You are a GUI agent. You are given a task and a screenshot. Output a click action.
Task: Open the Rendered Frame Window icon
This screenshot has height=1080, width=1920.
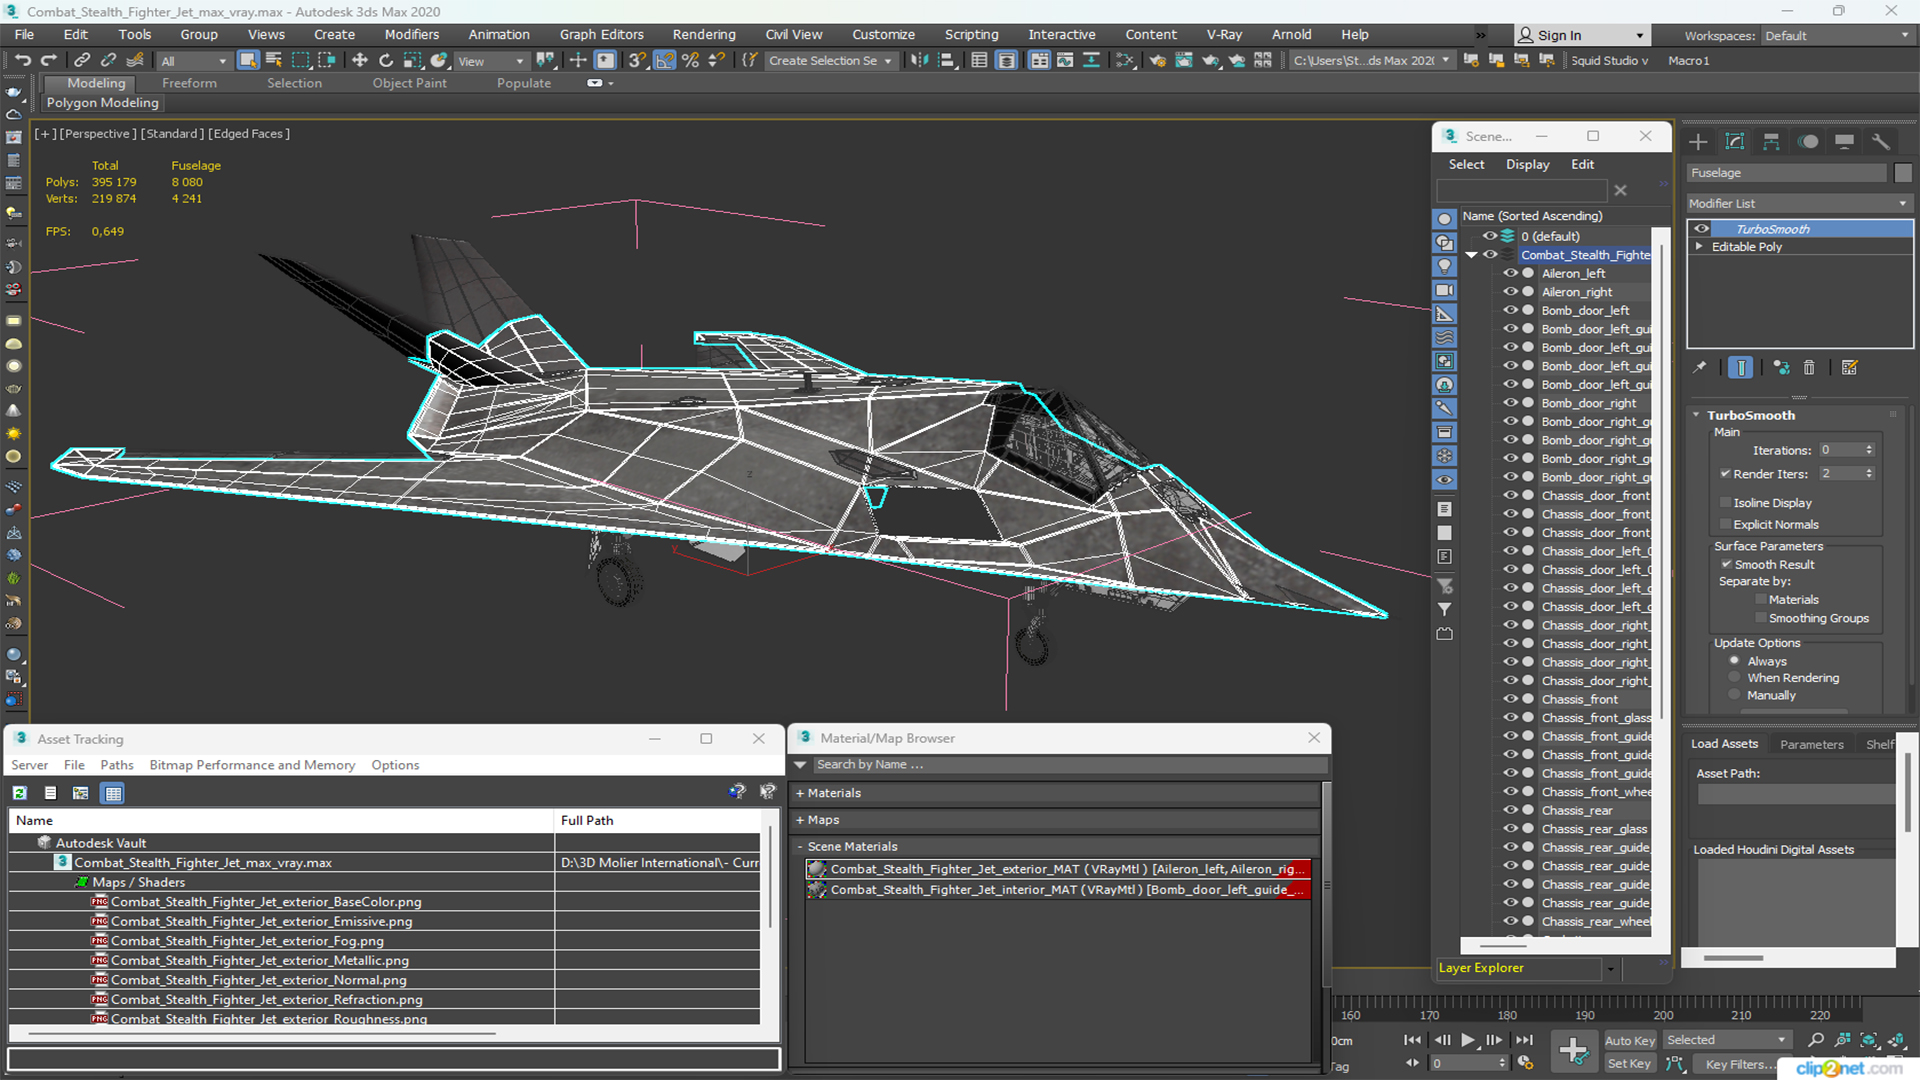[x=1184, y=60]
